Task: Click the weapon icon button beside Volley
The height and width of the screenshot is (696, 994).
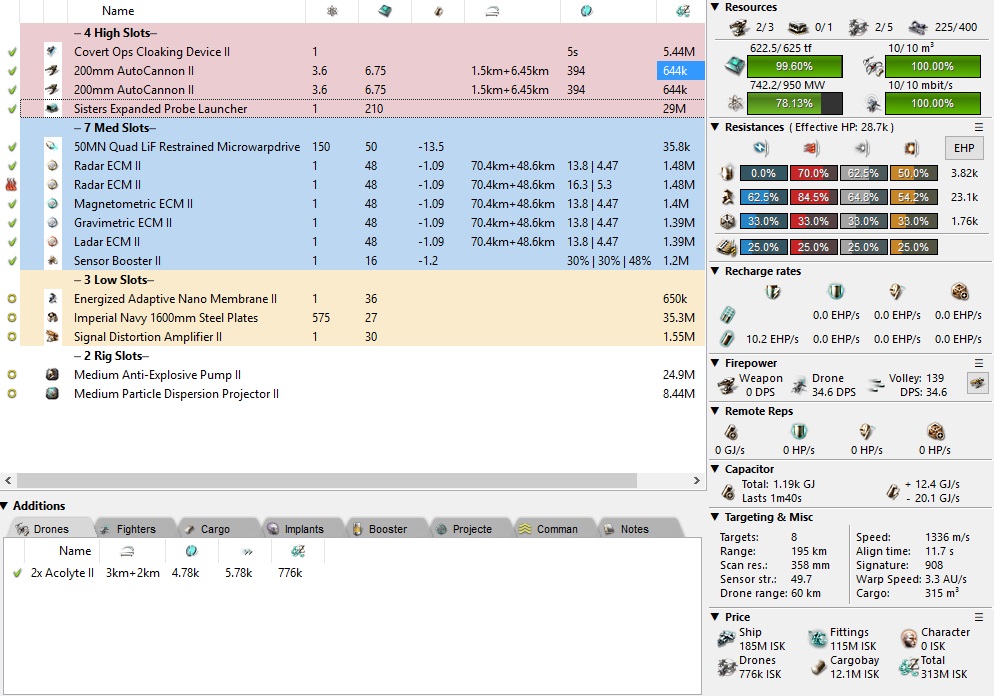Action: click(x=975, y=382)
